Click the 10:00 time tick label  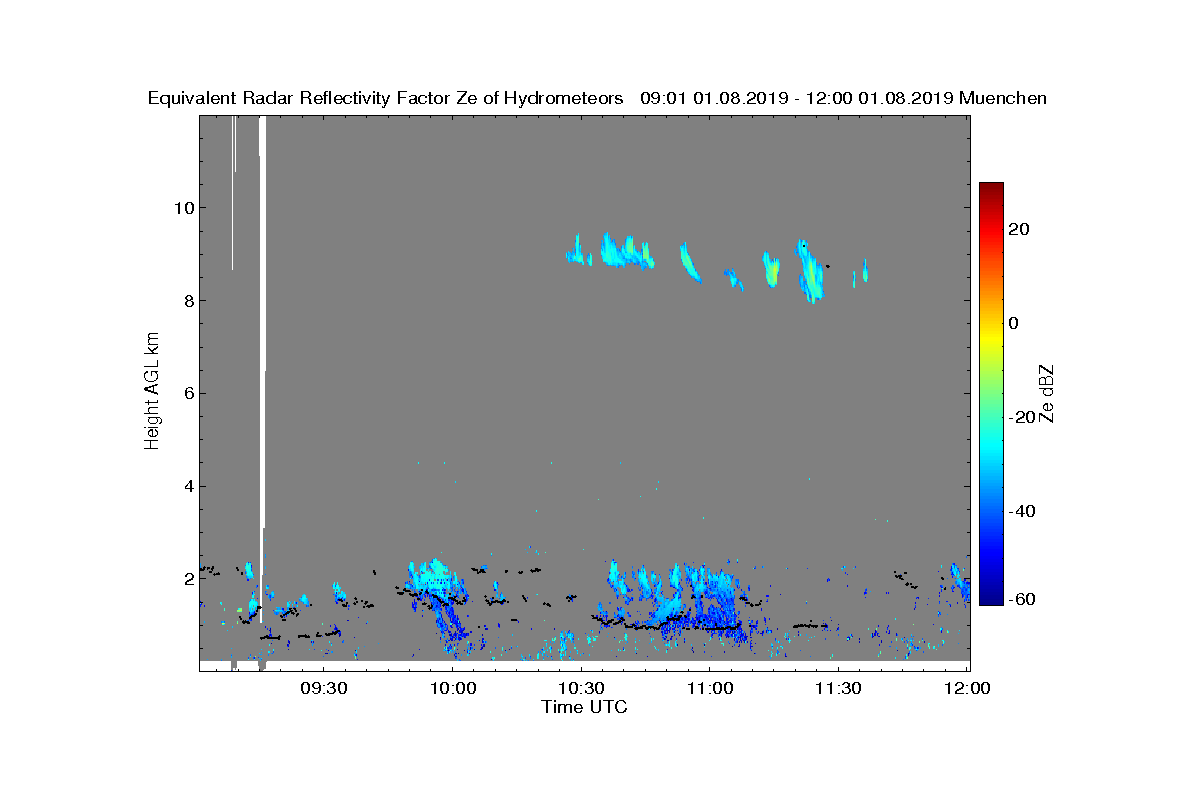(x=453, y=689)
